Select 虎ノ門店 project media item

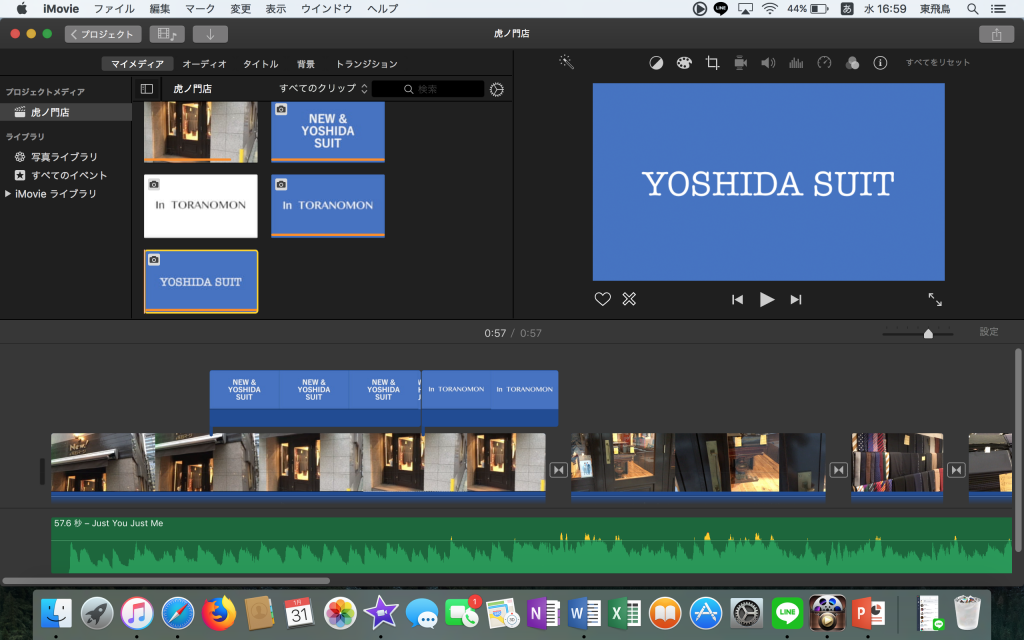coord(66,112)
